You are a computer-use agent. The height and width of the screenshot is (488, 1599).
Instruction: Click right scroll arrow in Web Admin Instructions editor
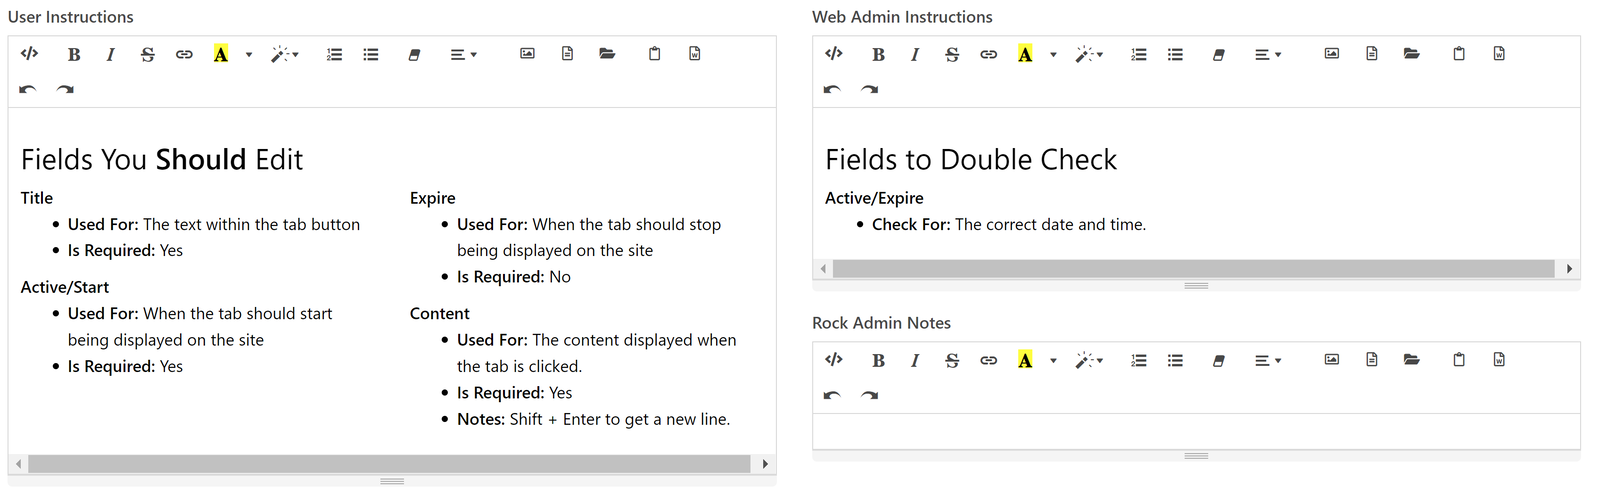coord(1569,269)
